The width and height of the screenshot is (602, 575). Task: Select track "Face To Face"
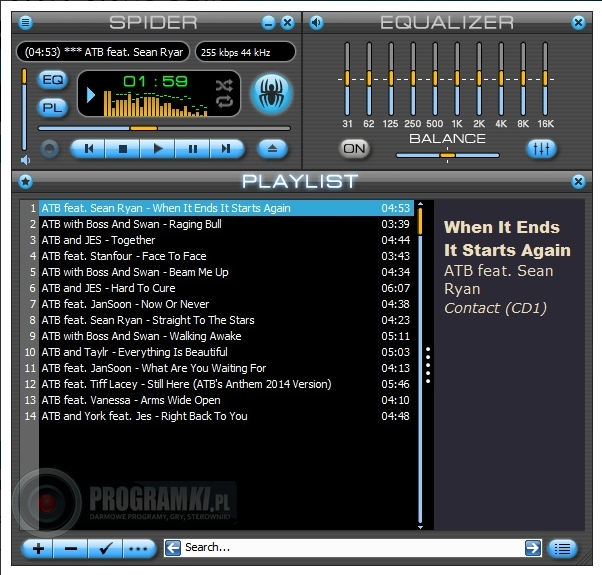point(226,256)
